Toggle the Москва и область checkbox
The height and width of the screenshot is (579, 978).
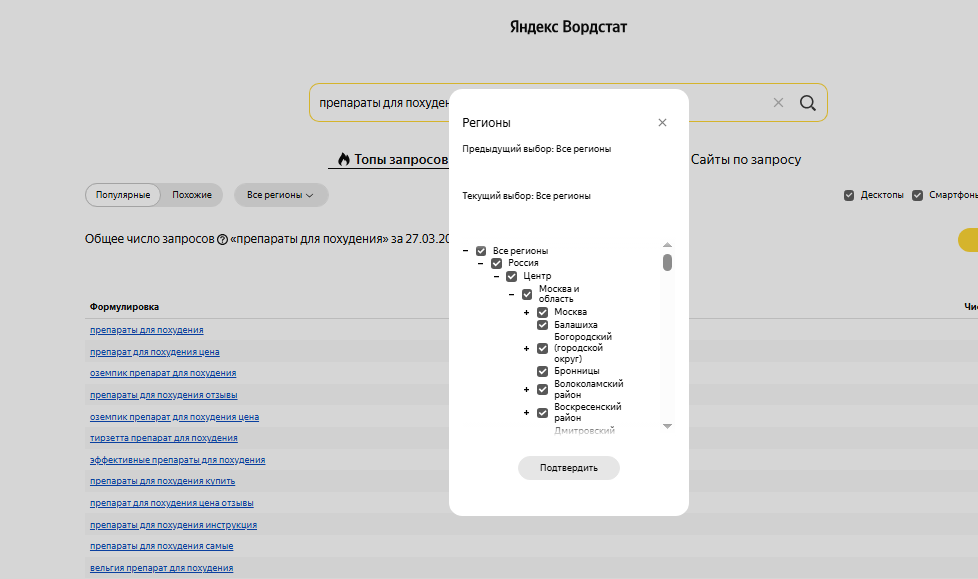[527, 294]
